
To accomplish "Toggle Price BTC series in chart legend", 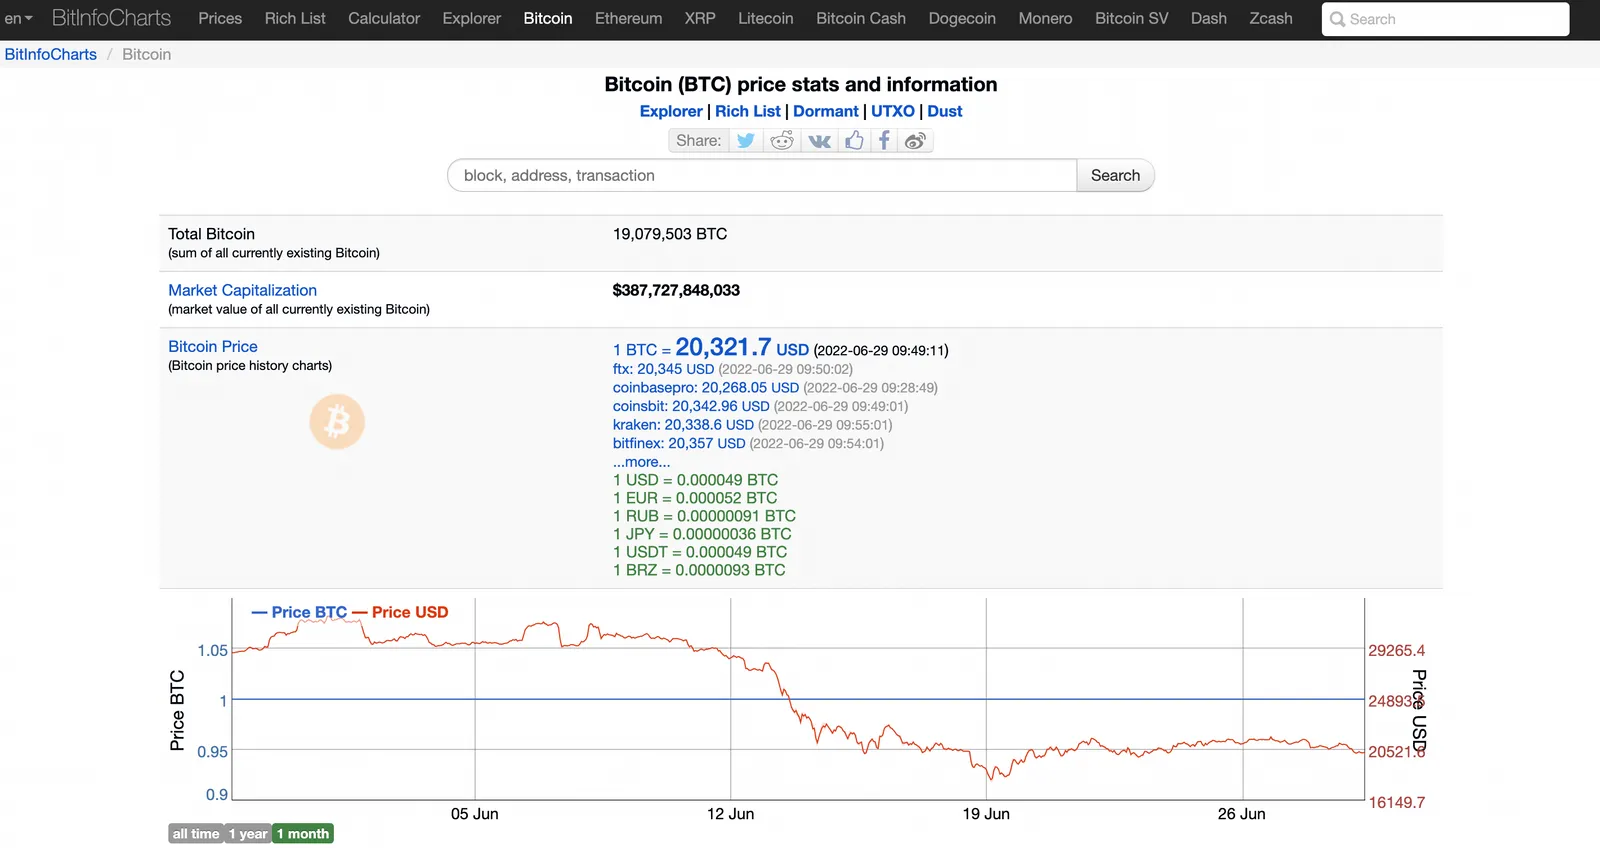I will pyautogui.click(x=299, y=612).
